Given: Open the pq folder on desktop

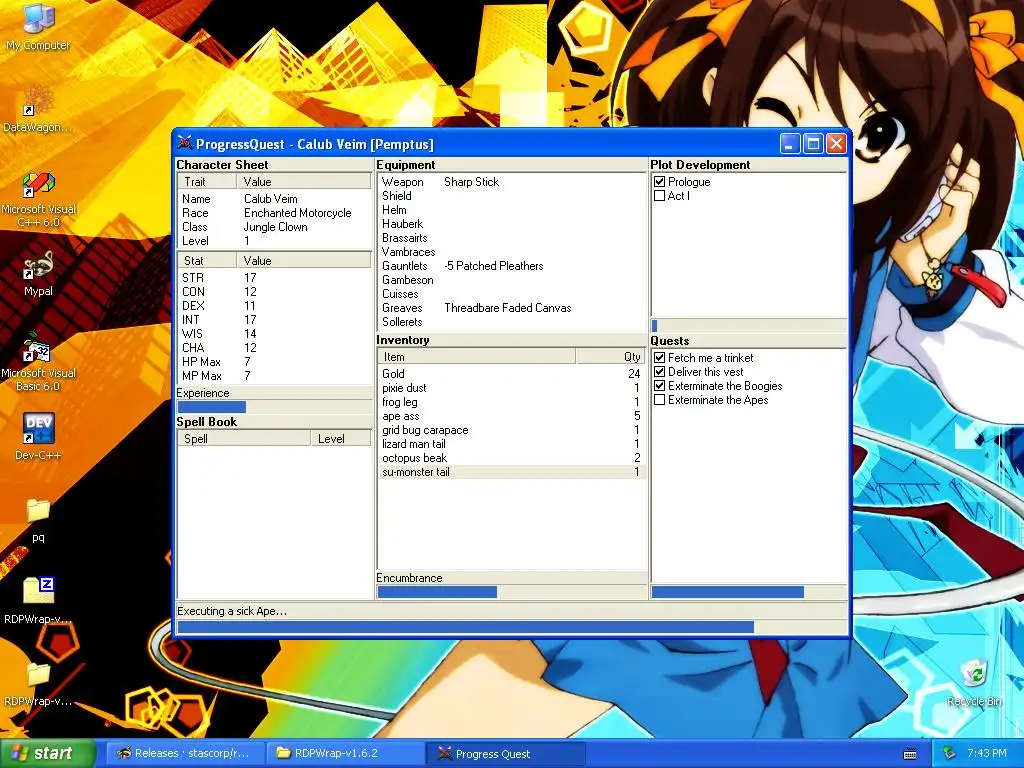Looking at the screenshot, I should point(38,520).
